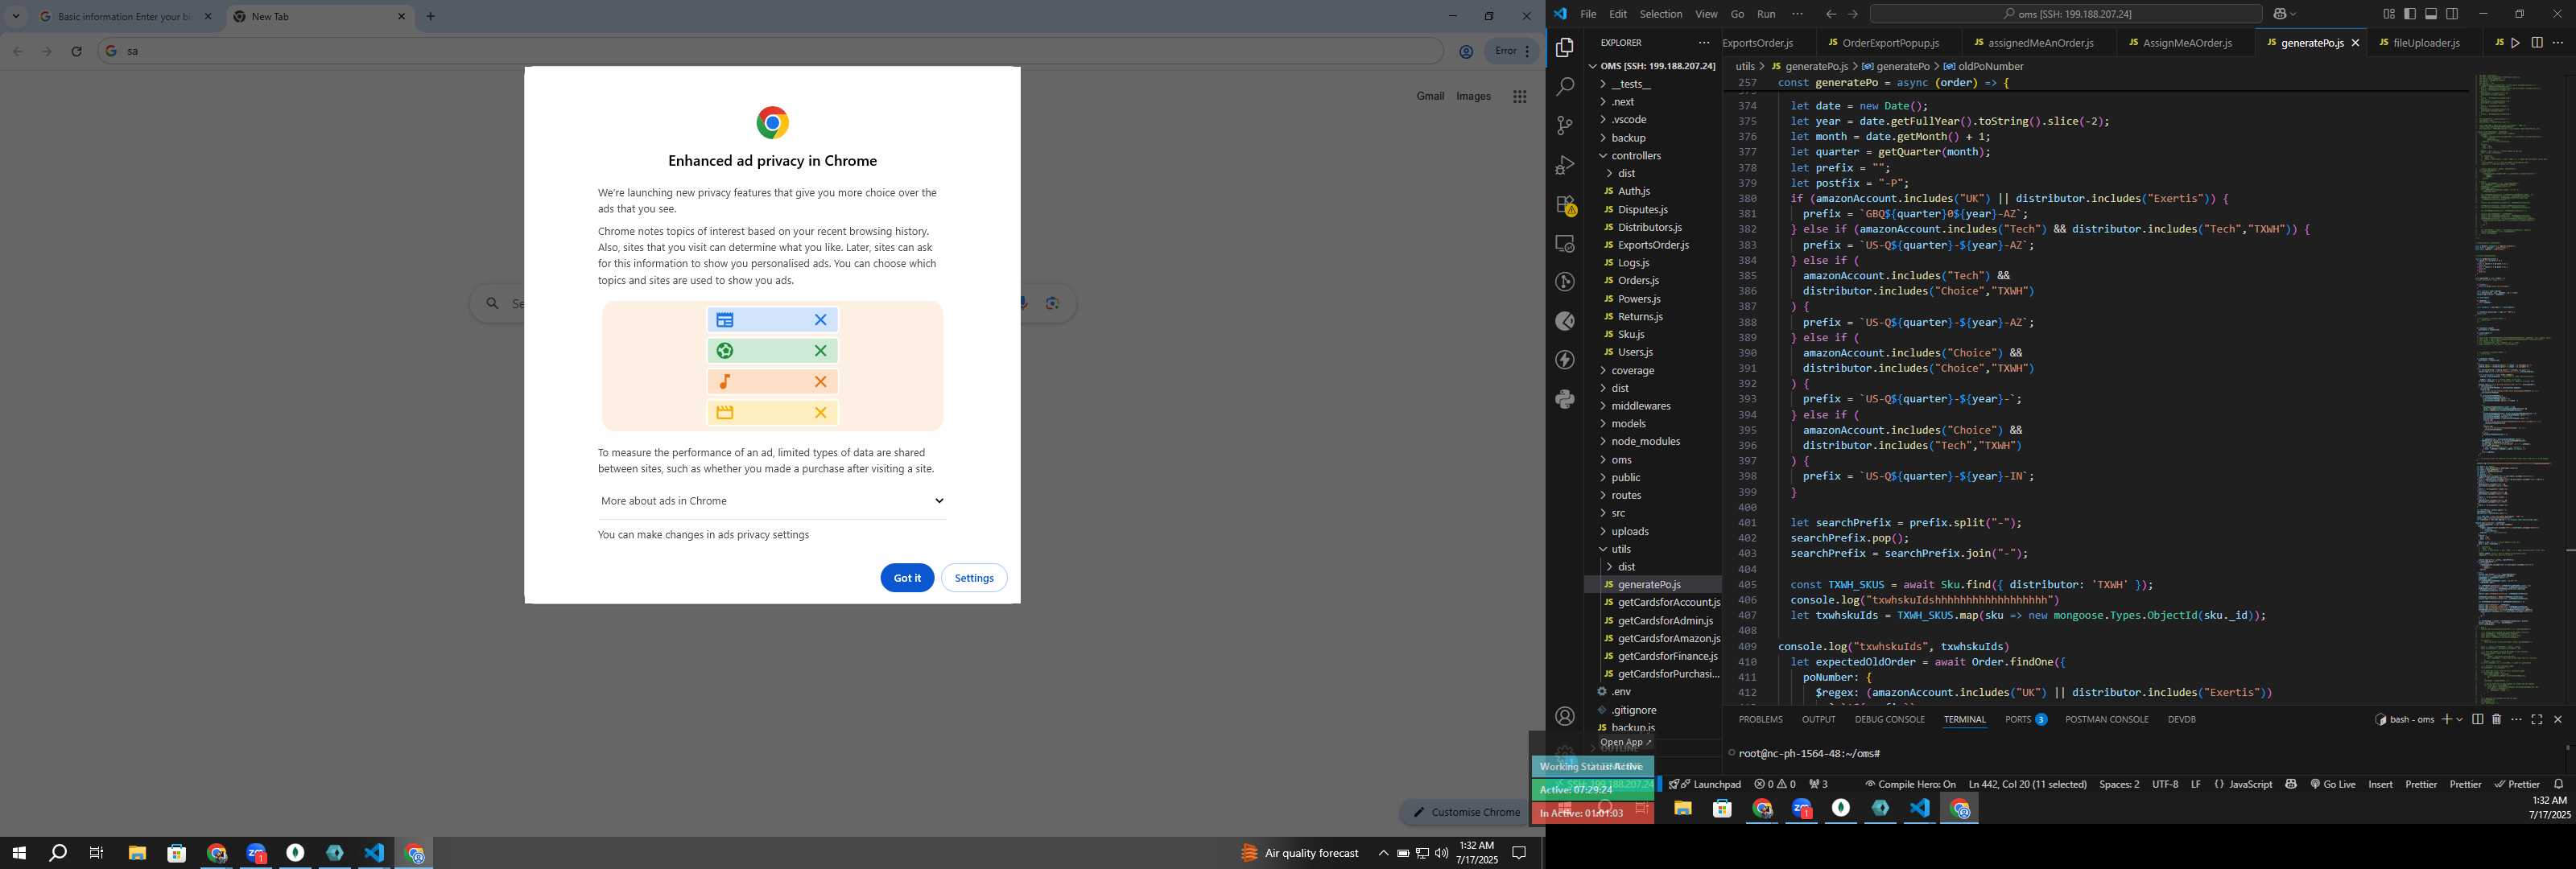Open the Gmail link
This screenshot has width=2576, height=869.
pyautogui.click(x=1430, y=96)
